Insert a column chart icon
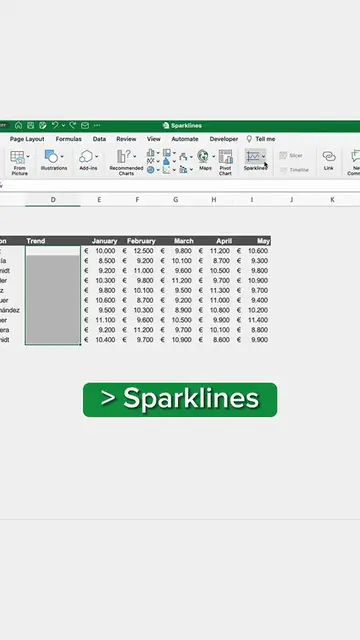The height and width of the screenshot is (640, 360). tap(151, 153)
